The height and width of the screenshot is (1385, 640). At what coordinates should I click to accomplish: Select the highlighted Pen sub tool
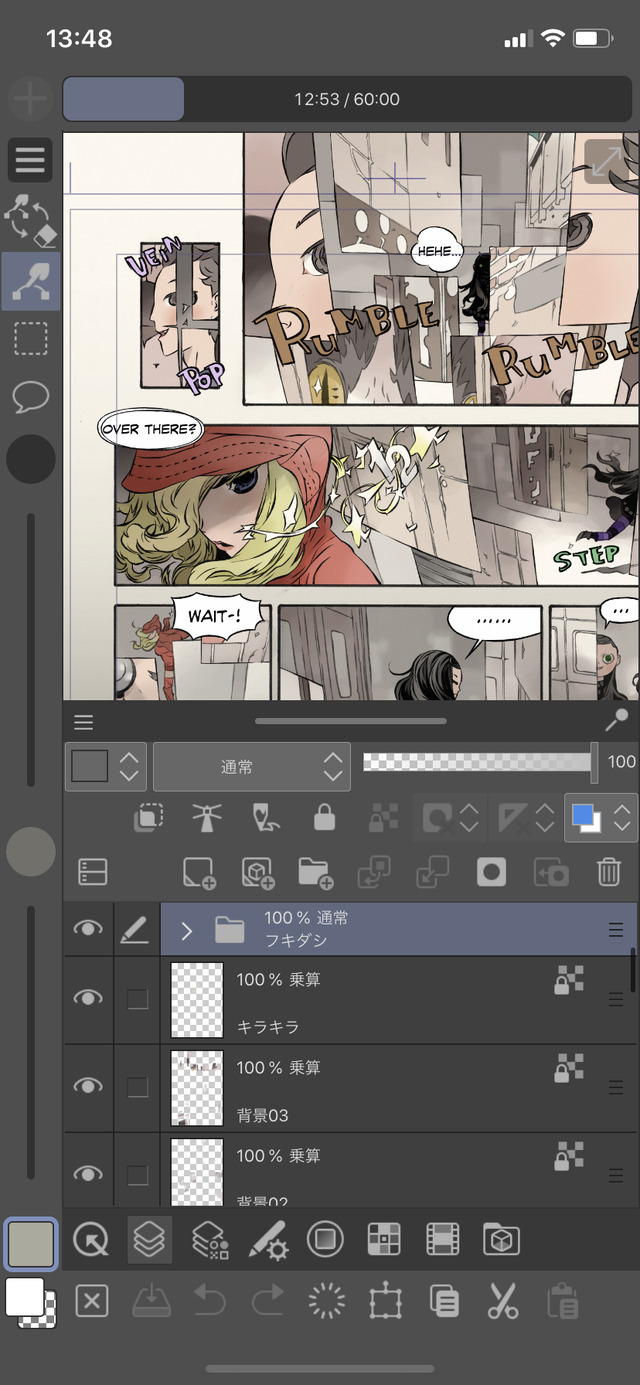point(30,281)
